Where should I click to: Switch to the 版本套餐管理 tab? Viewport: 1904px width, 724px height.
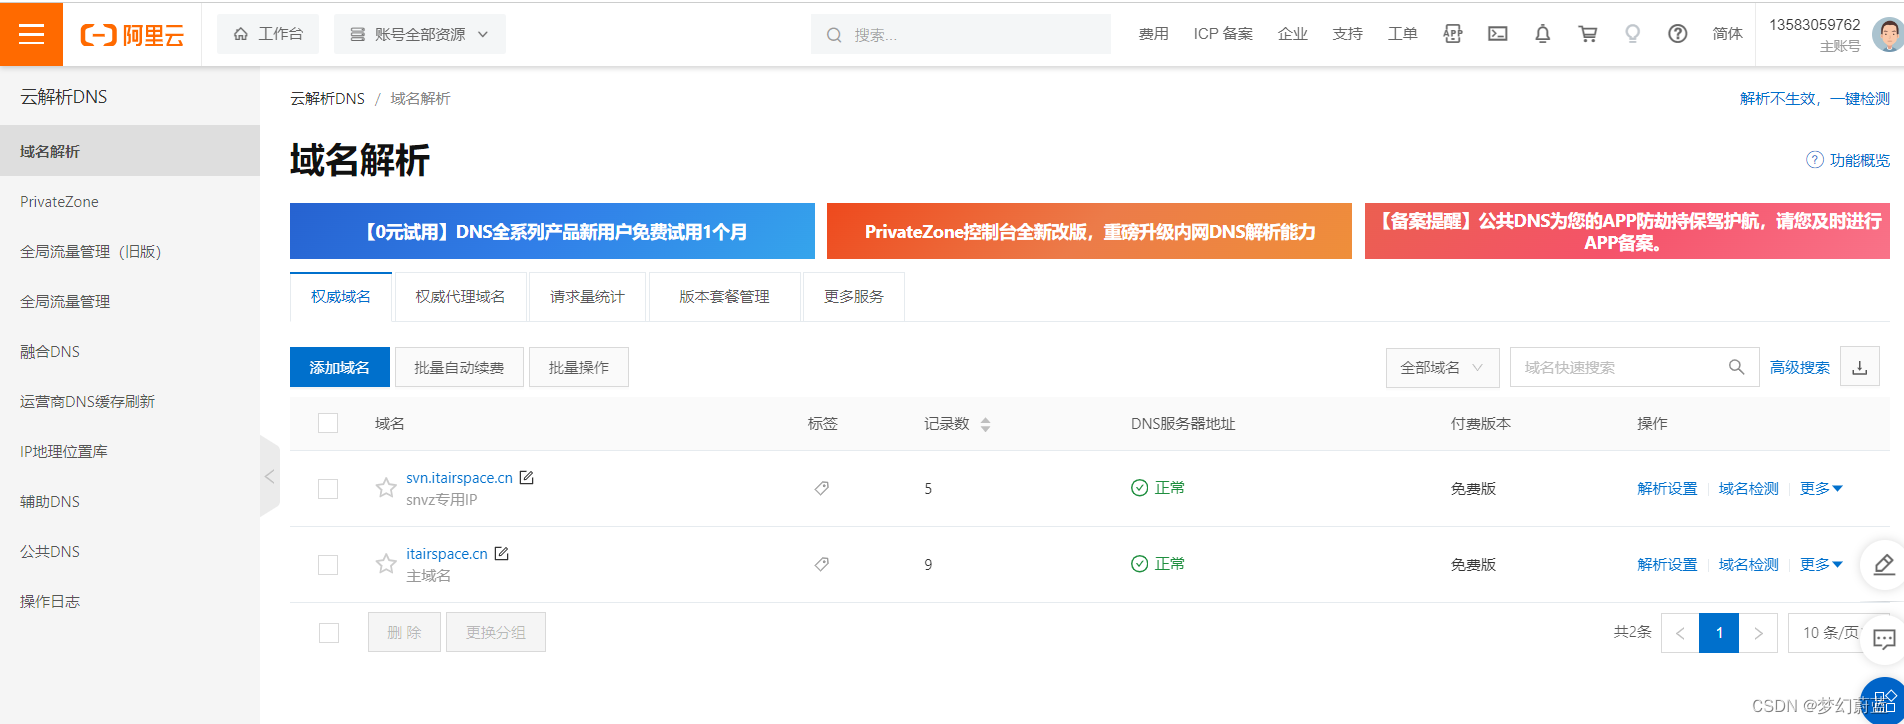724,297
